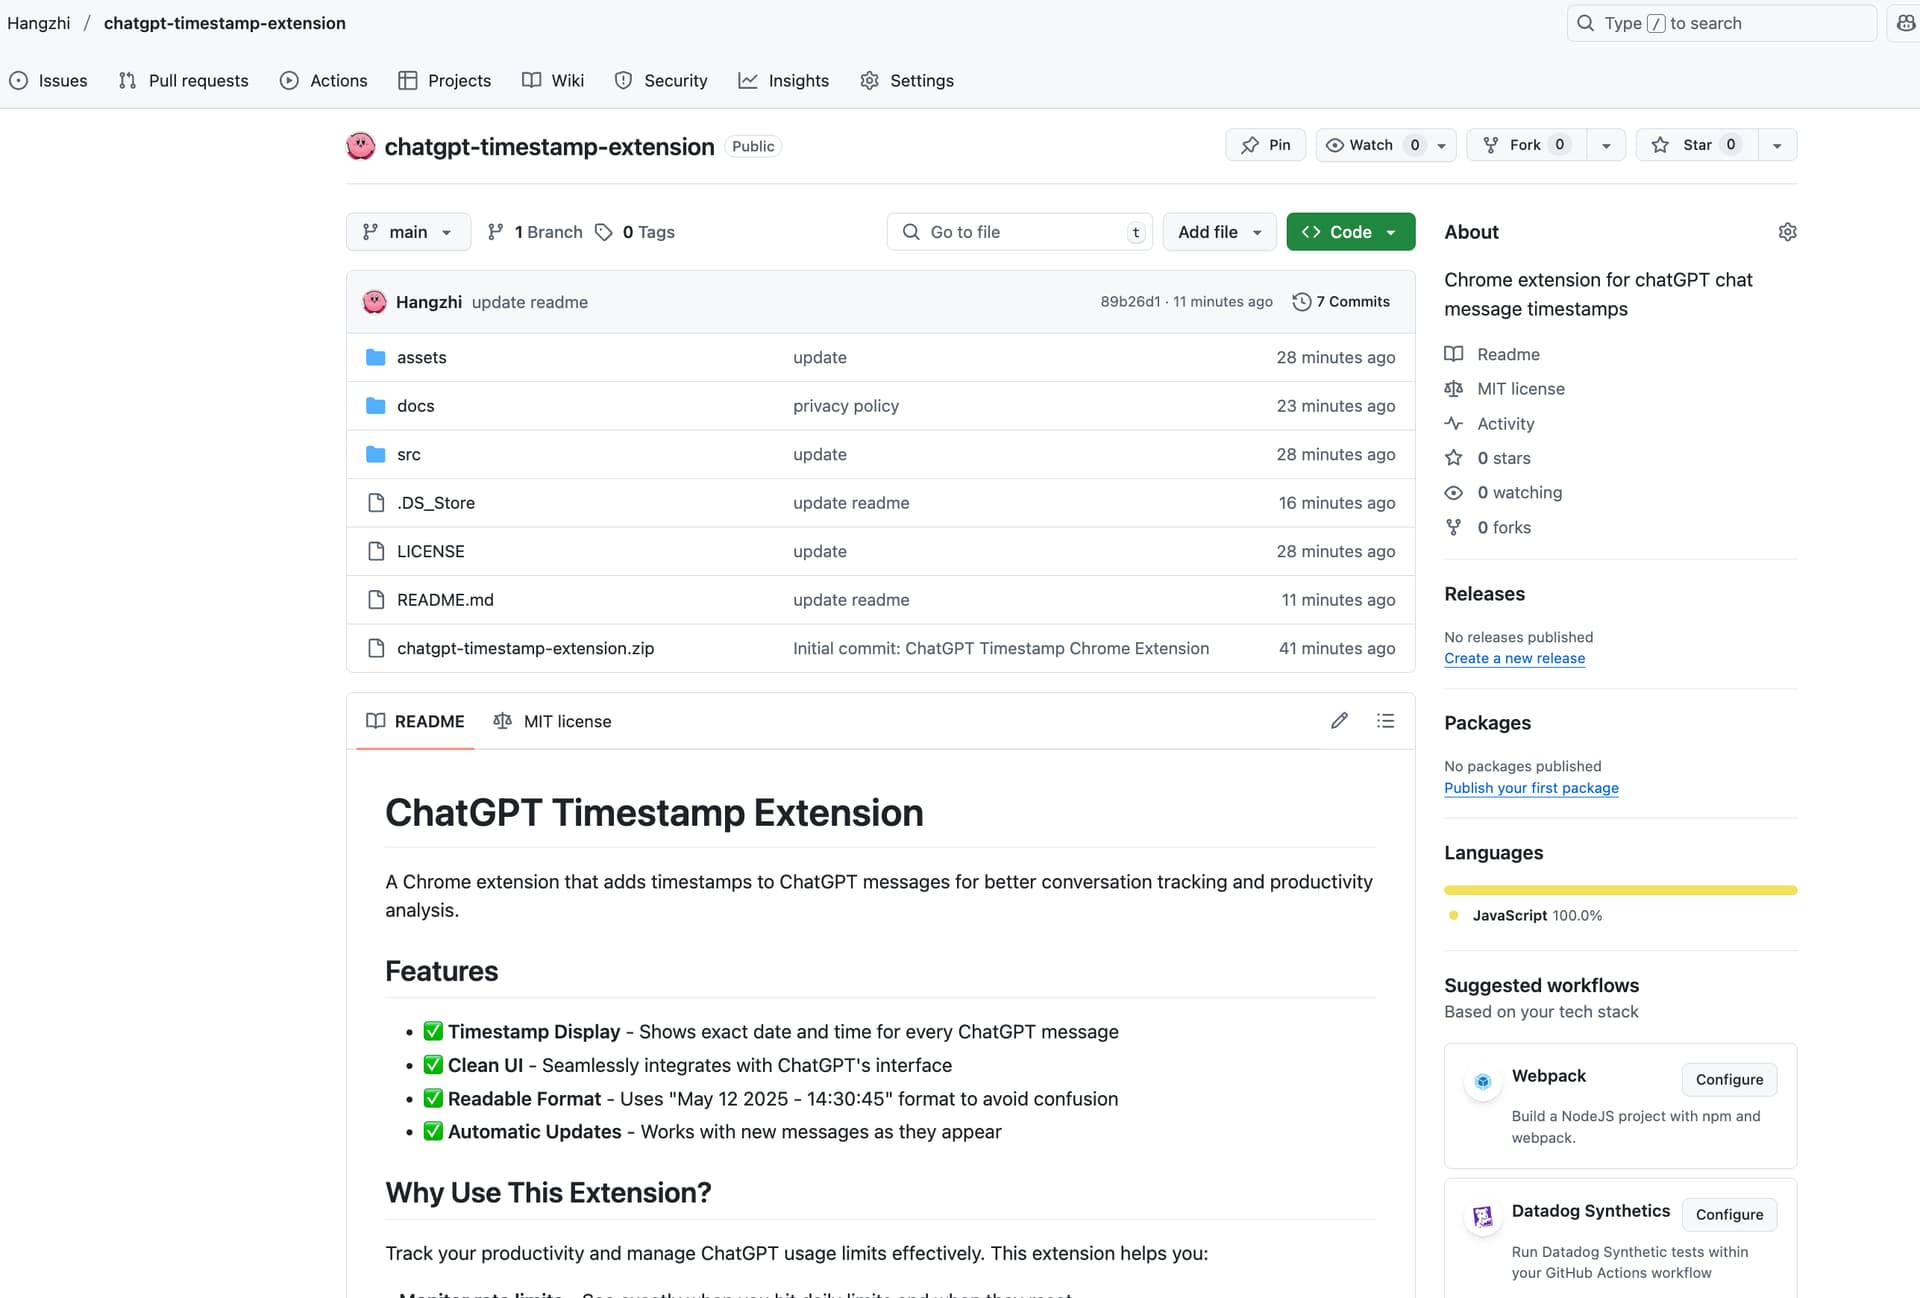Click the .DS_Store file icon
The height and width of the screenshot is (1298, 1920).
click(x=376, y=503)
